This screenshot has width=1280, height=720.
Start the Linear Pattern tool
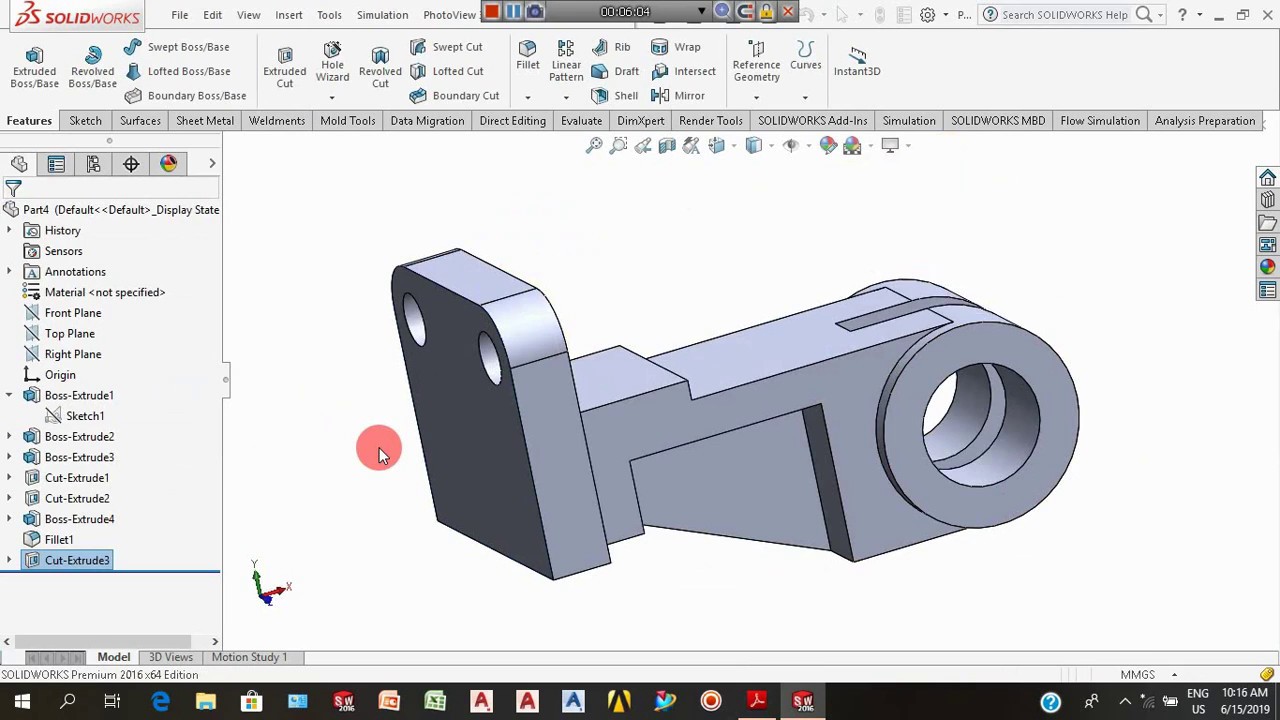[566, 62]
